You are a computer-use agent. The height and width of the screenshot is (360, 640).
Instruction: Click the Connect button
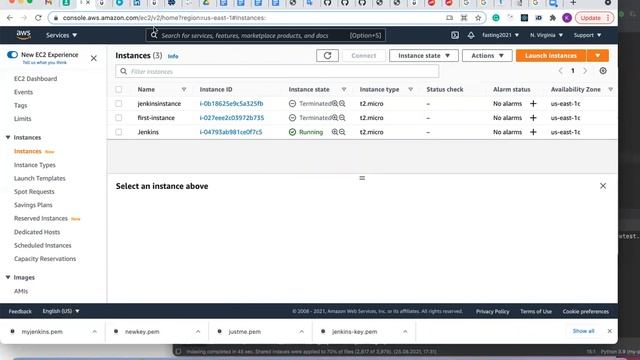[364, 56]
